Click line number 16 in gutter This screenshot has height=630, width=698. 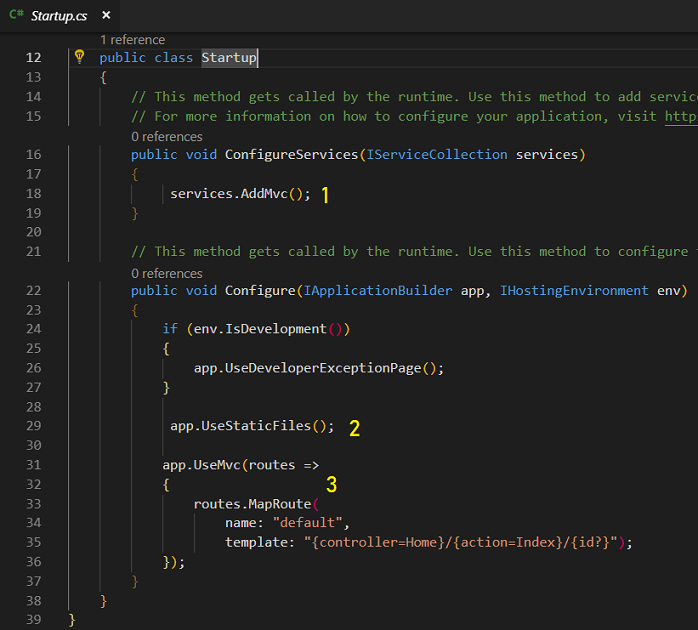click(33, 154)
